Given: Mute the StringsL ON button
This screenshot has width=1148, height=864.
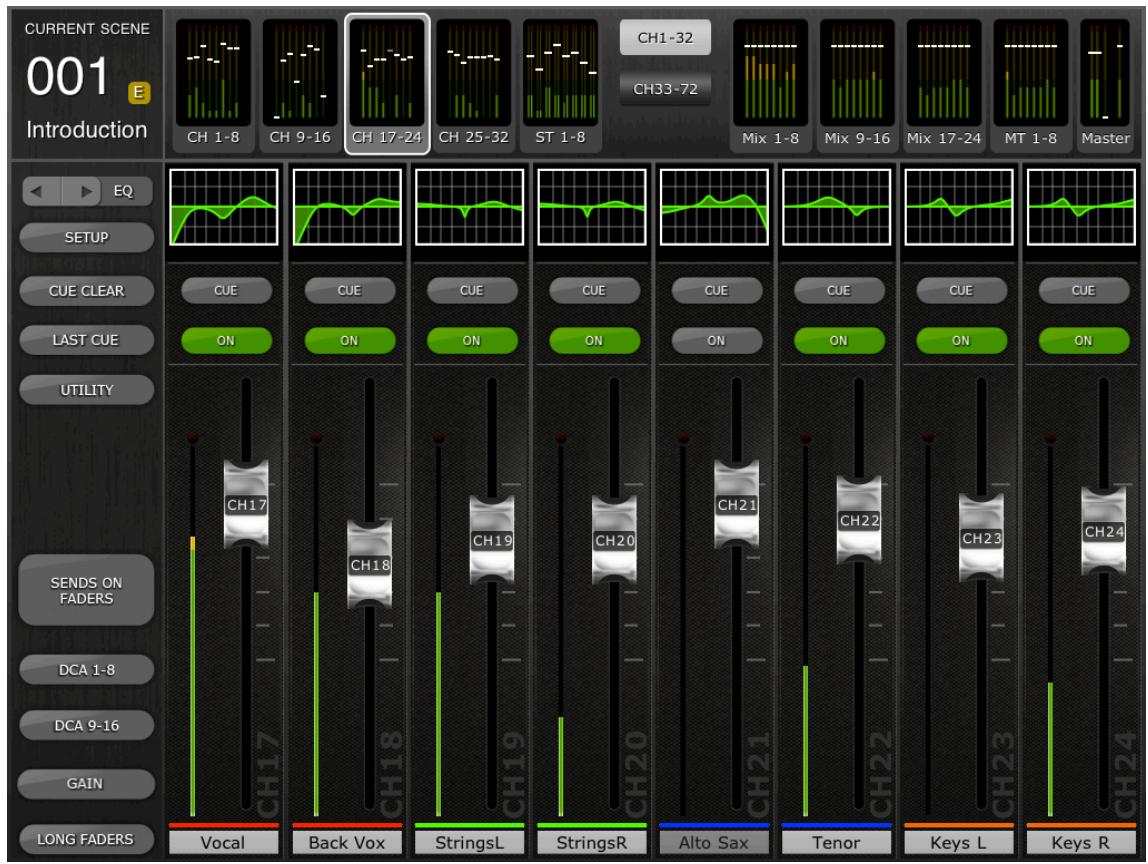Looking at the screenshot, I should (472, 340).
